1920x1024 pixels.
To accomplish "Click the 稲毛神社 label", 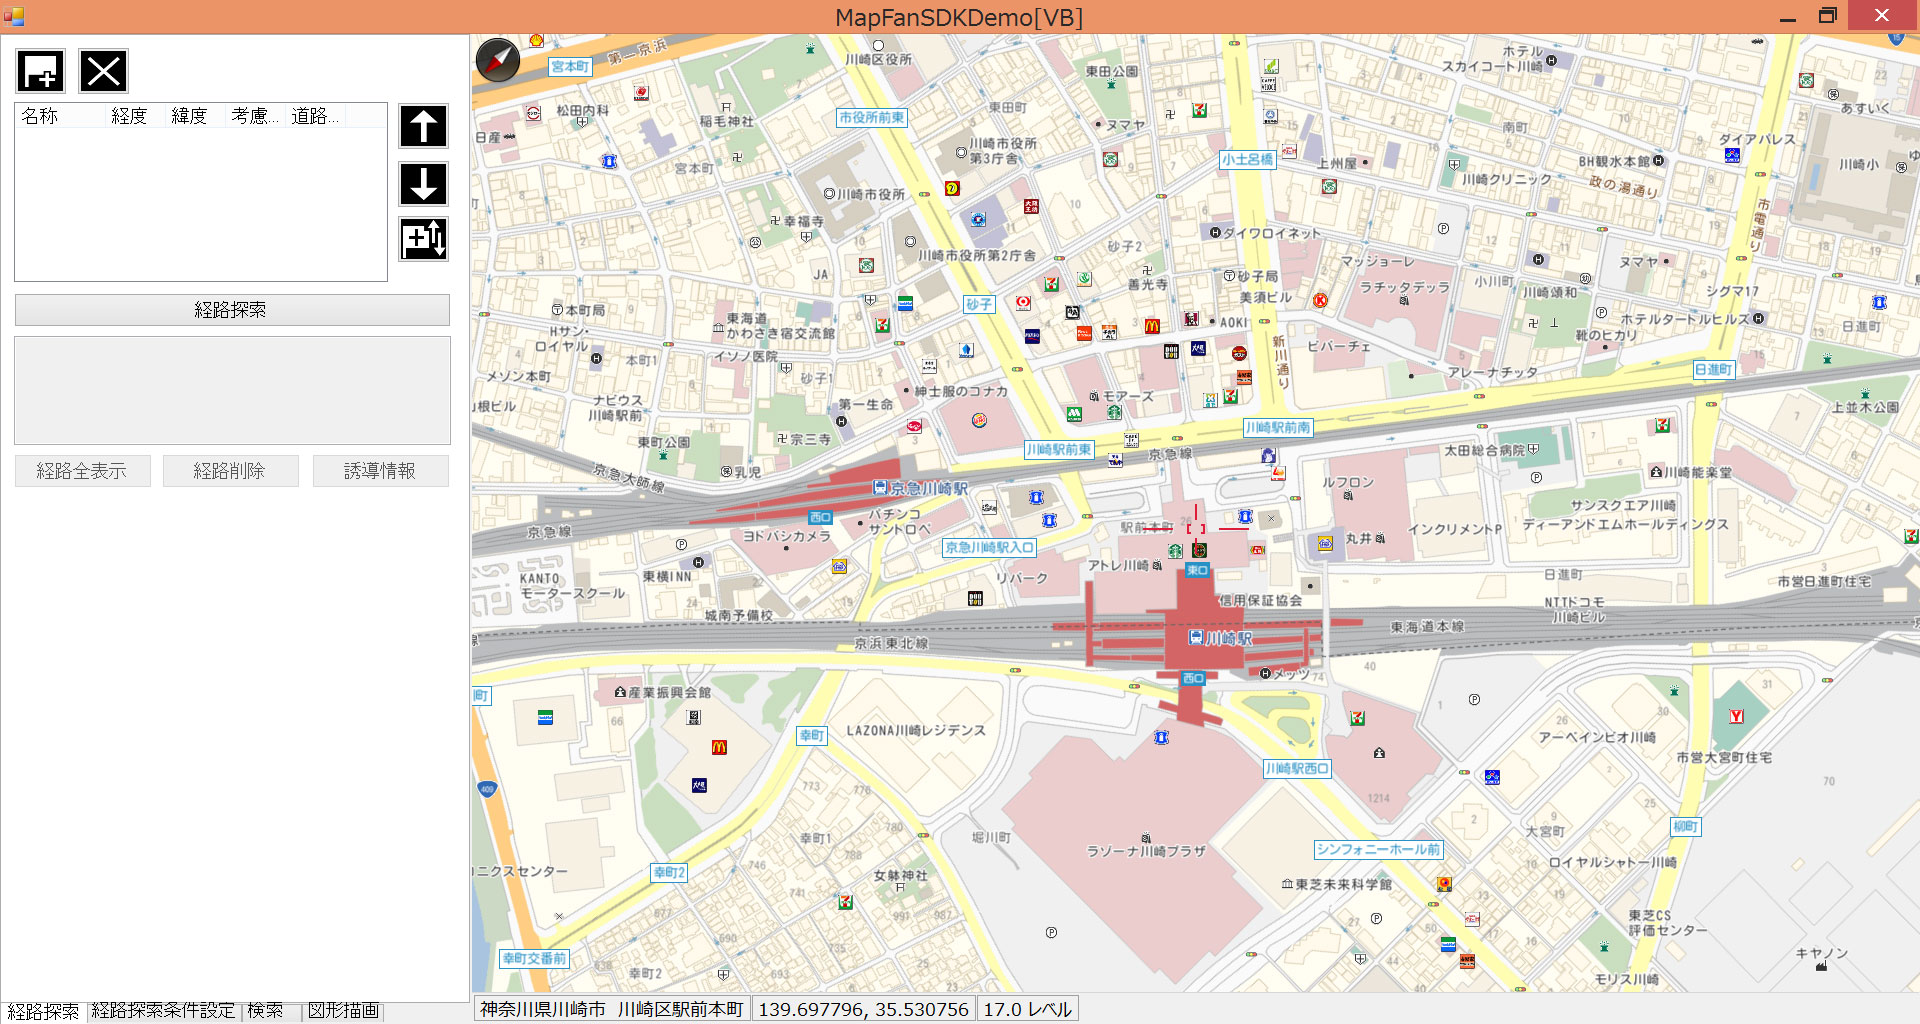I will (727, 122).
